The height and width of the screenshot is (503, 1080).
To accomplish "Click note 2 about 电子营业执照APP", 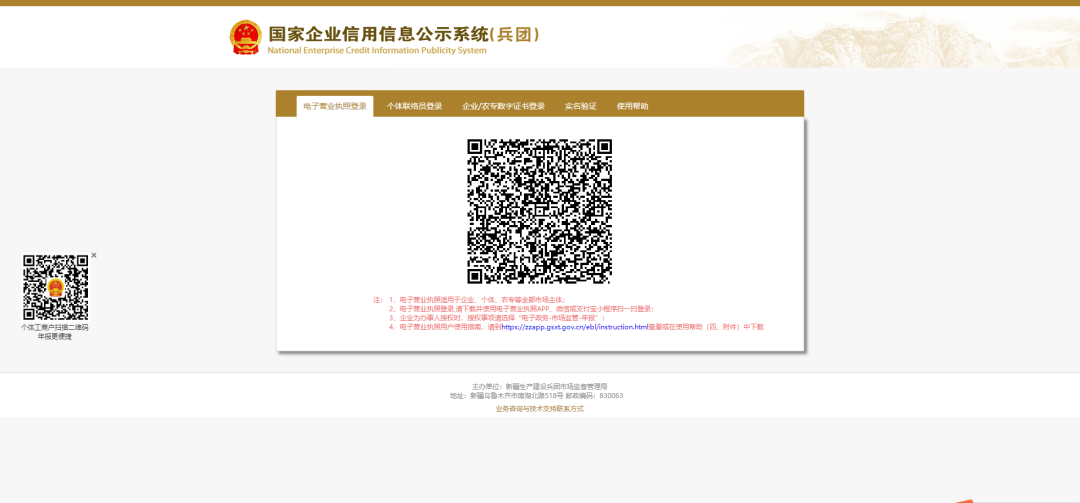I will coord(521,309).
